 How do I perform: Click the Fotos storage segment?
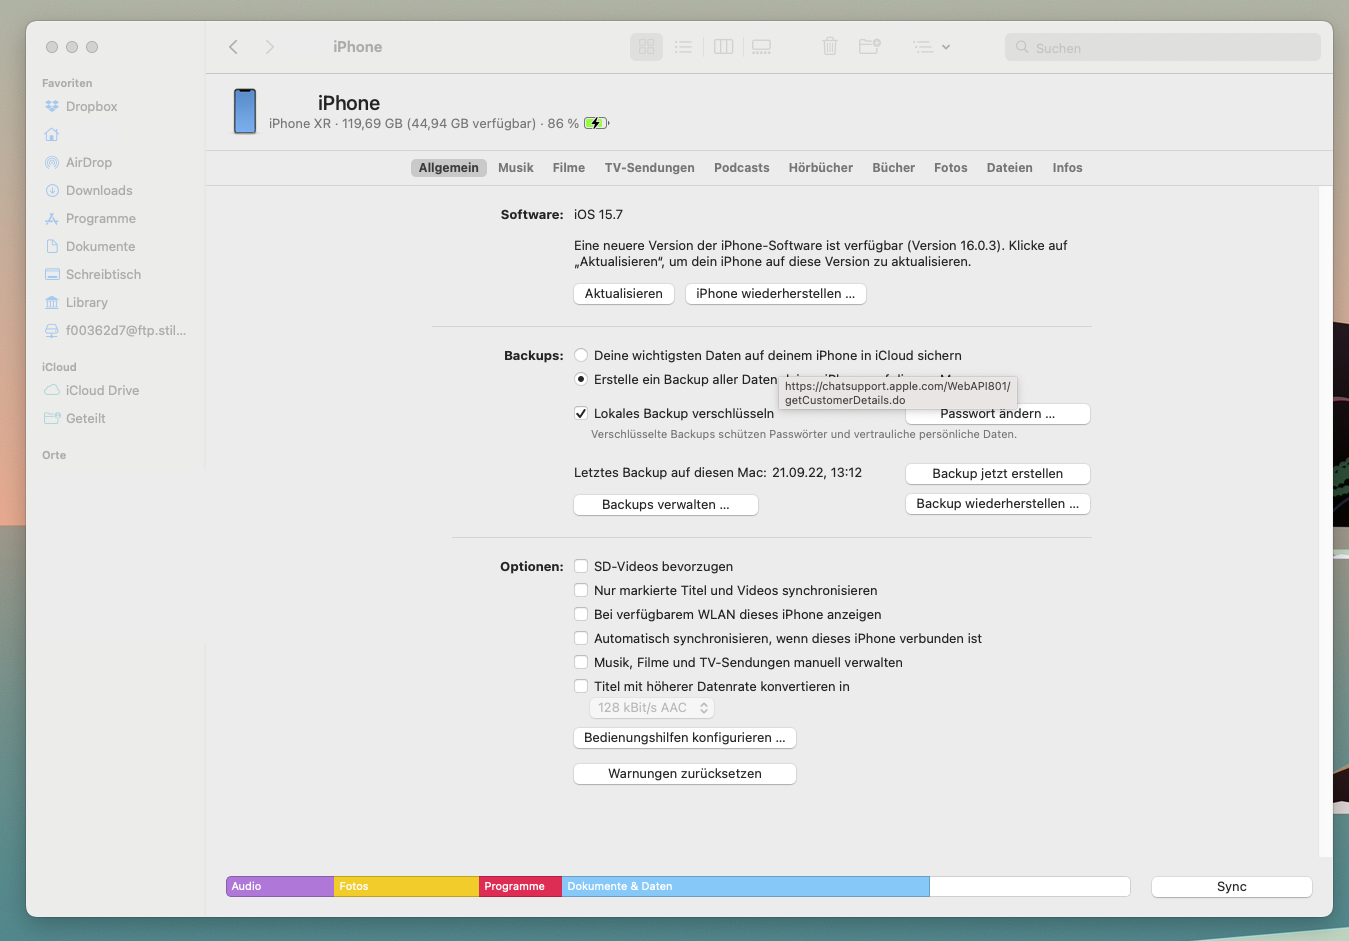pyautogui.click(x=406, y=887)
